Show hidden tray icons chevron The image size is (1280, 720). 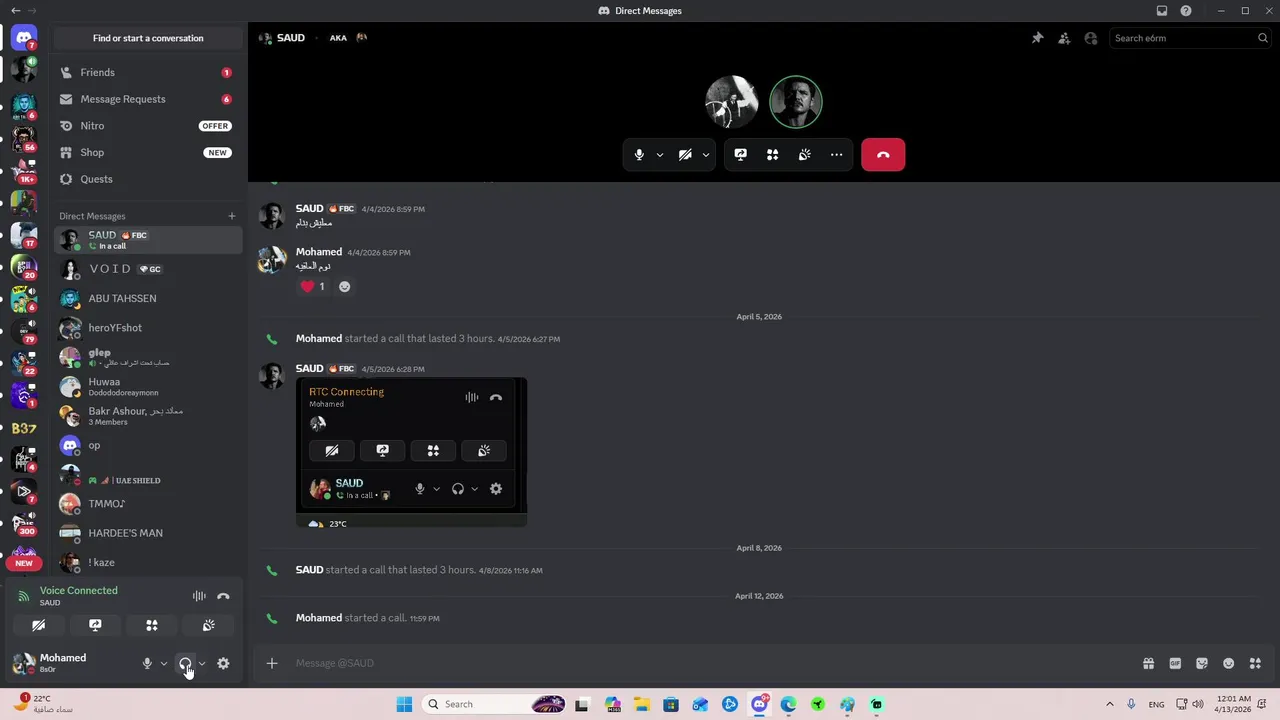[x=1109, y=704]
